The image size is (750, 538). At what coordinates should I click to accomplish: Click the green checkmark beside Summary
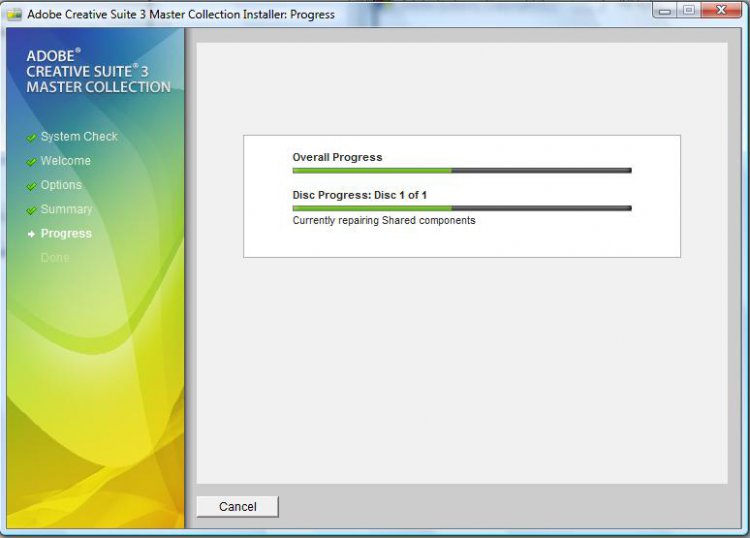click(31, 210)
